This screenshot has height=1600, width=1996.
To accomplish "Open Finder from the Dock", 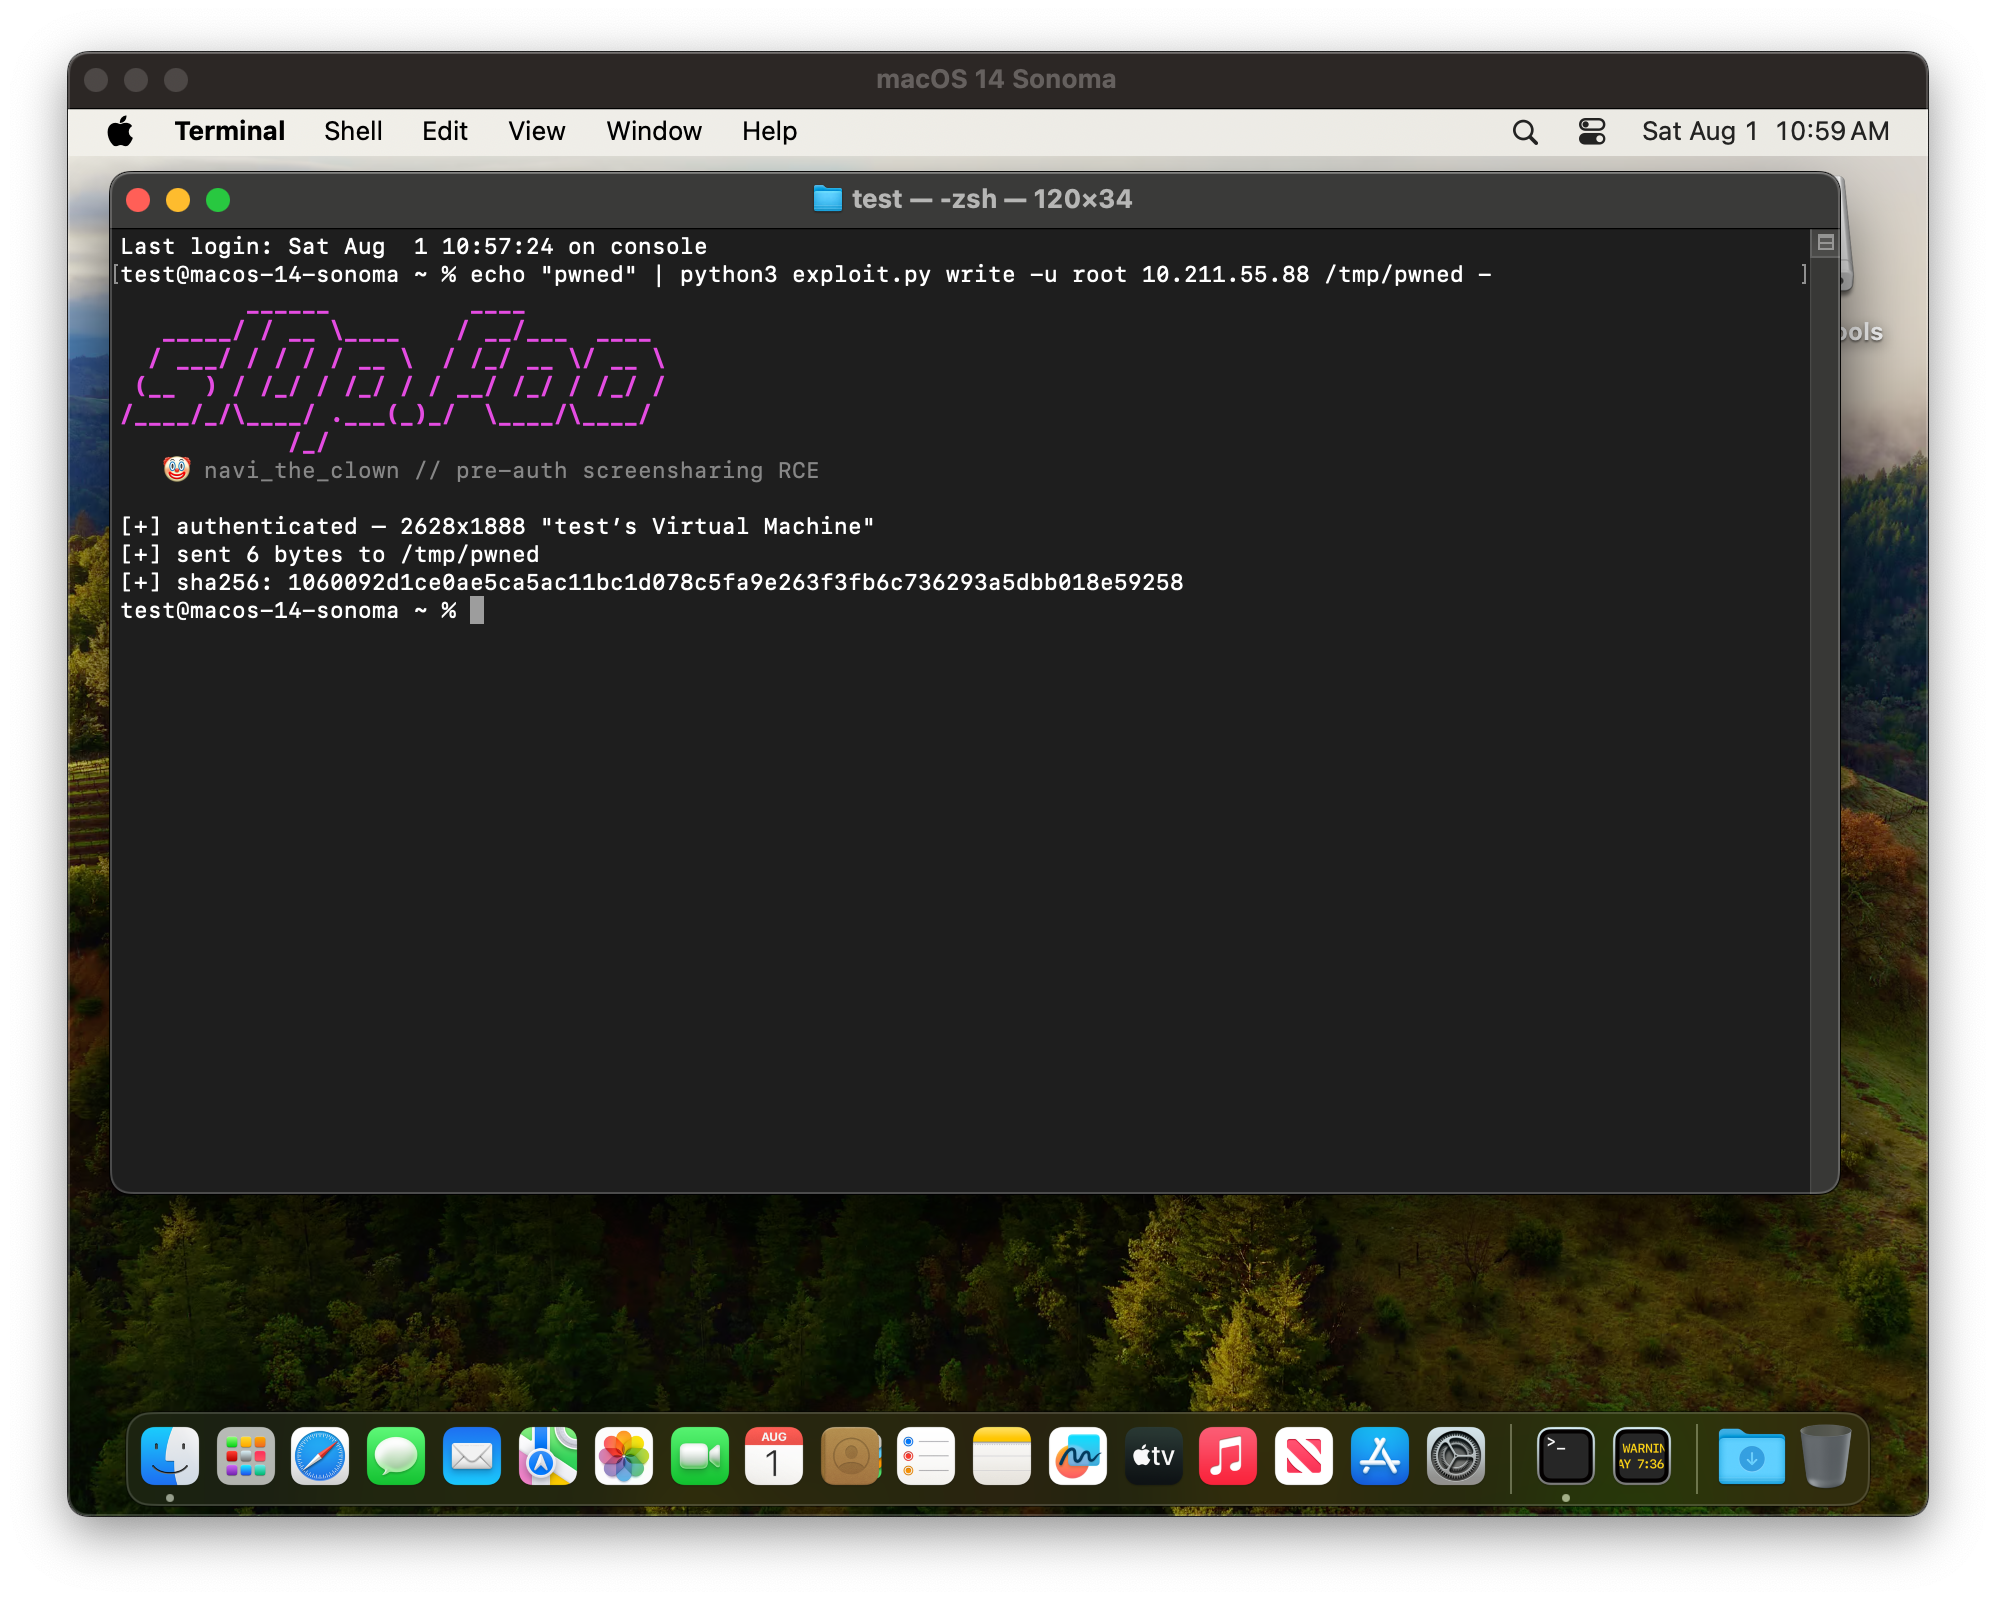I will (170, 1456).
